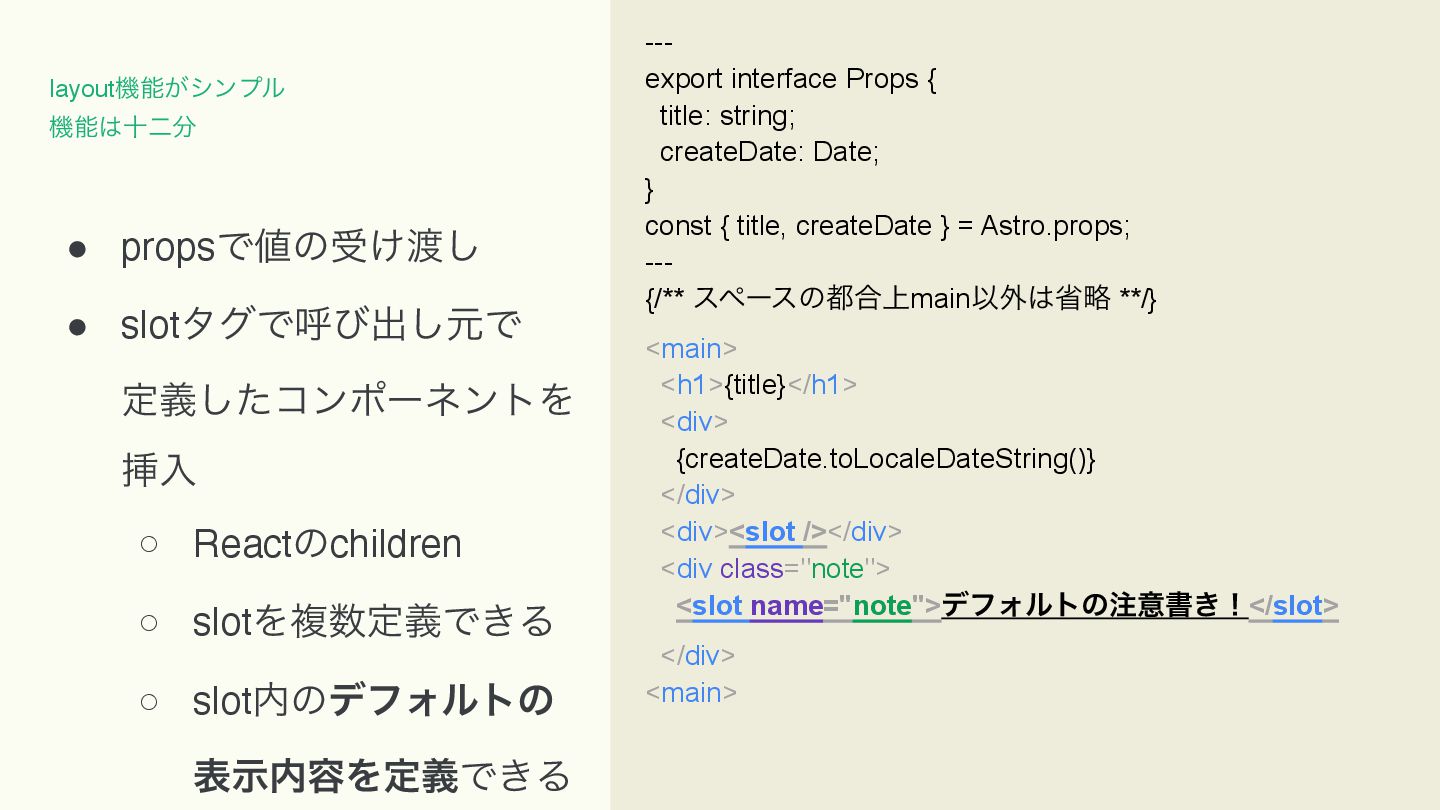Click the "createDate: Date;" code line
Viewport: 1440px width, 810px height.
click(769, 152)
